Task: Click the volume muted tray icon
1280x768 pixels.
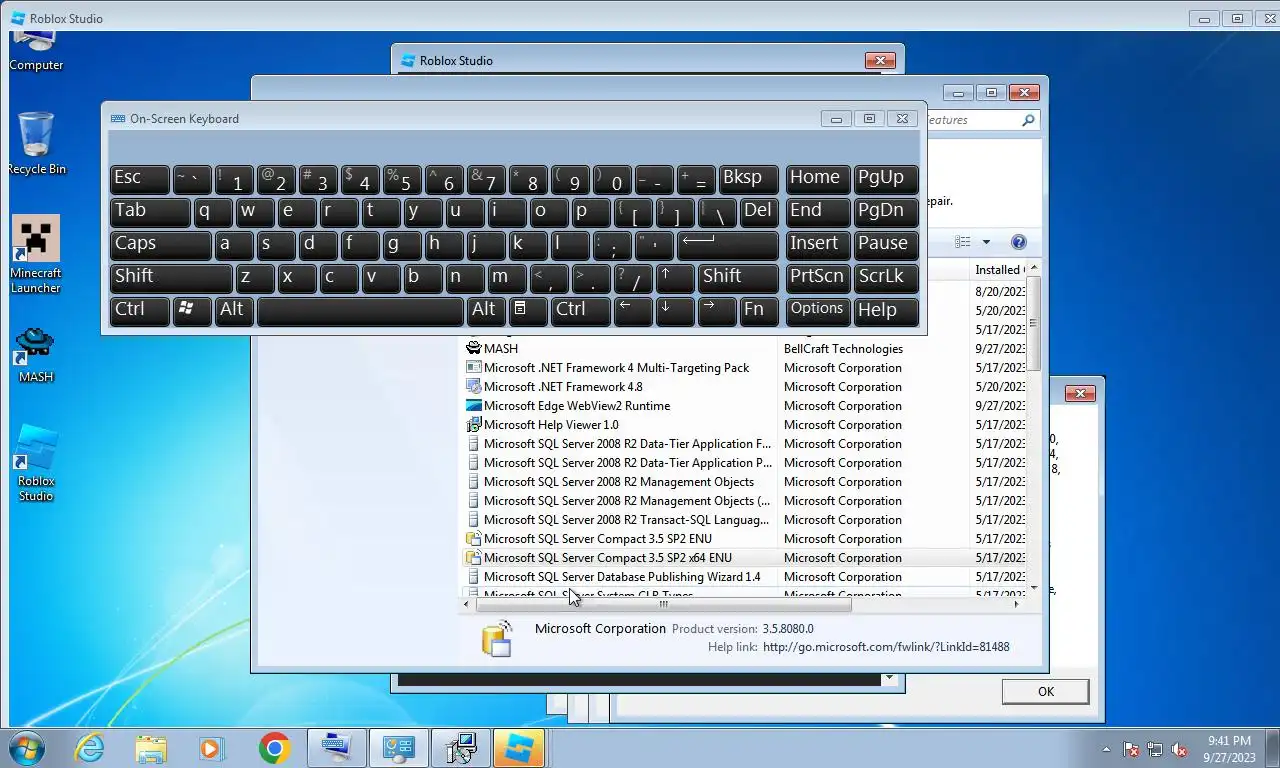Action: pyautogui.click(x=1179, y=749)
